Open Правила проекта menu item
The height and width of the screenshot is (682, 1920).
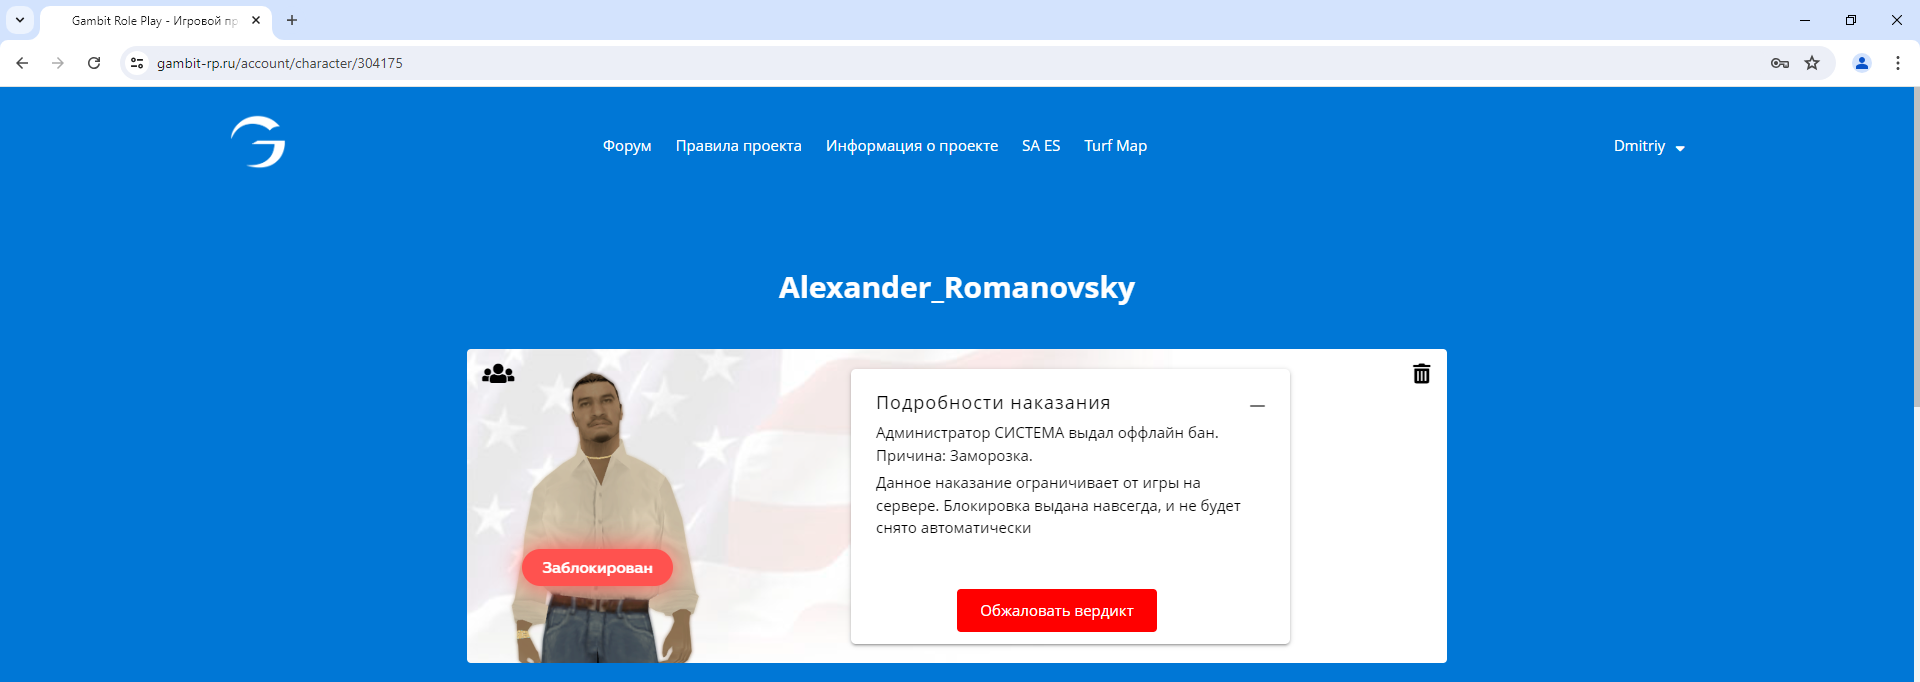738,146
